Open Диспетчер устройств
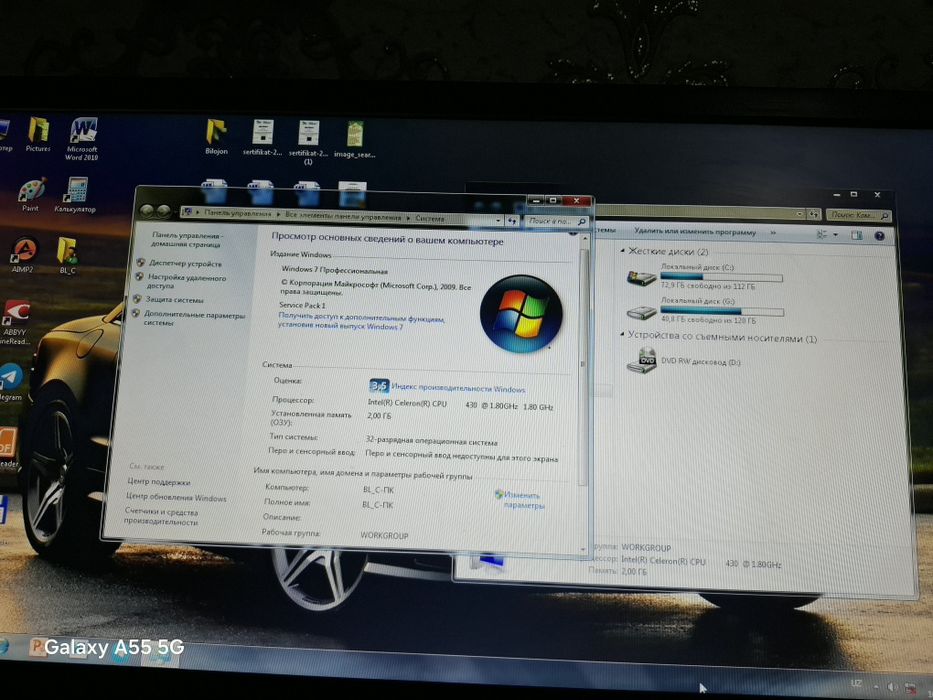Viewport: 933px width, 700px height. (185, 263)
